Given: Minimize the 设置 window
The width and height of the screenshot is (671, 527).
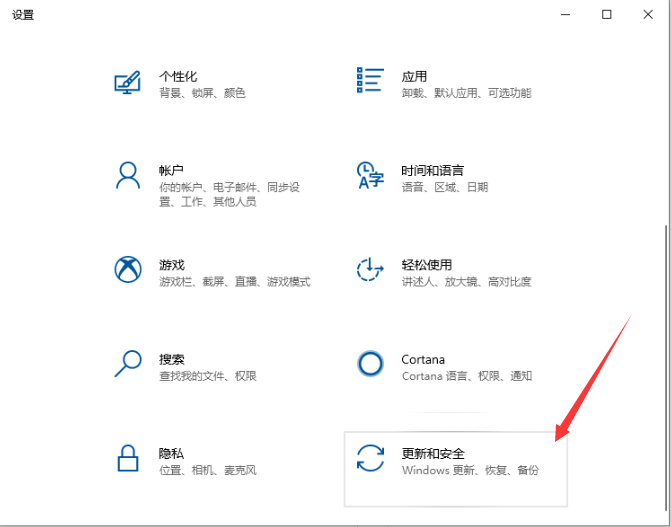Looking at the screenshot, I should click(x=566, y=15).
